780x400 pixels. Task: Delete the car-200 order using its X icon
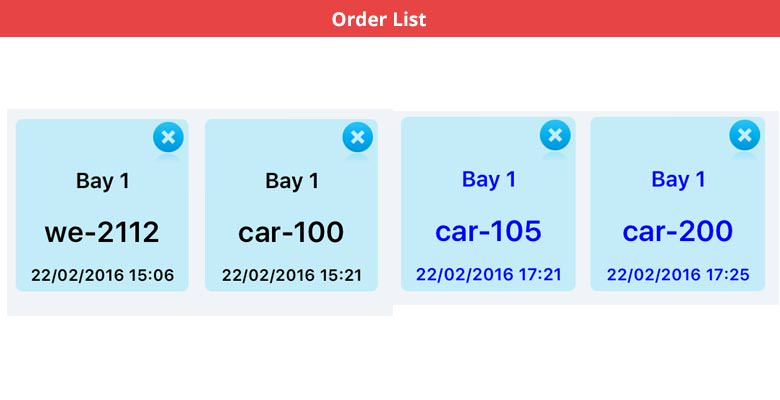pos(744,135)
